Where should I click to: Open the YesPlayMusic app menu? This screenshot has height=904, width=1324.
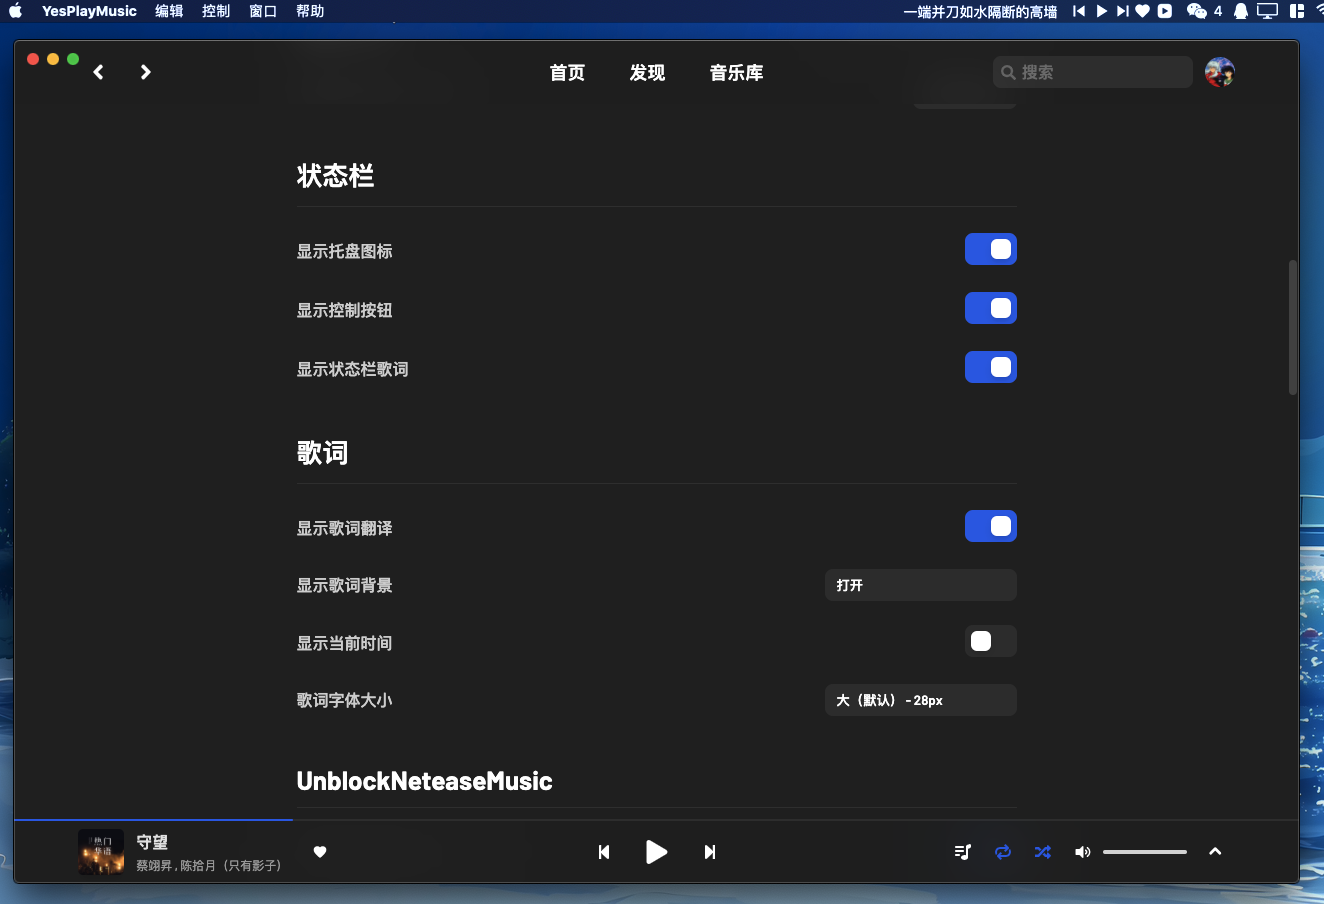point(89,11)
